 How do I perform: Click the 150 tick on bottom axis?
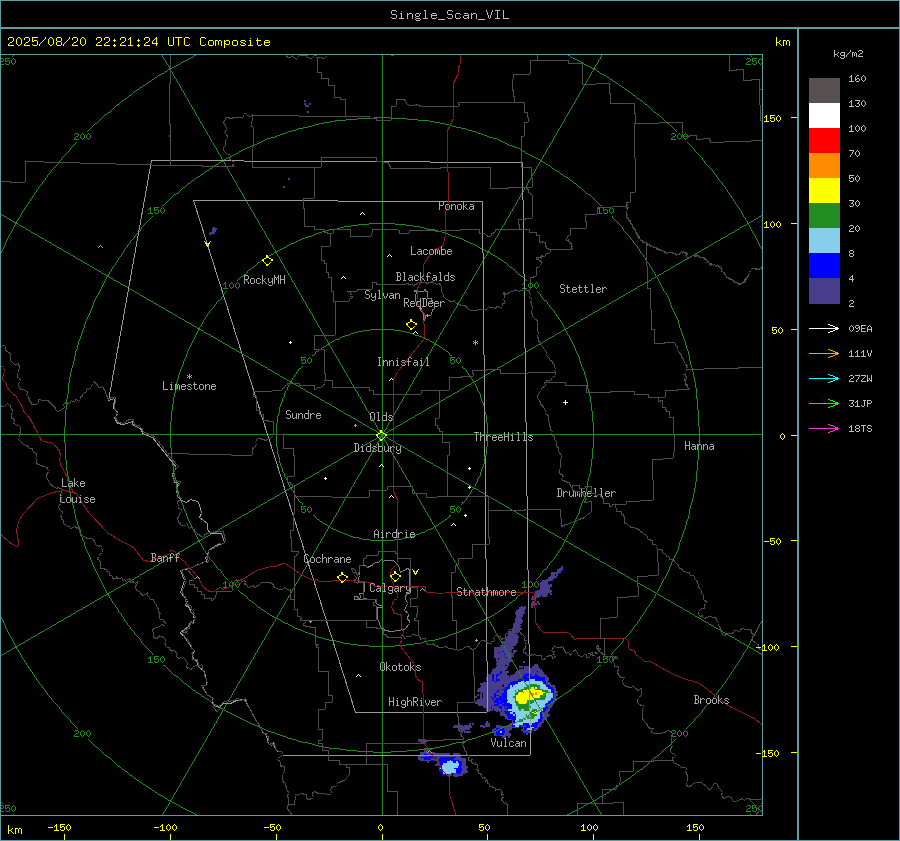[x=695, y=827]
